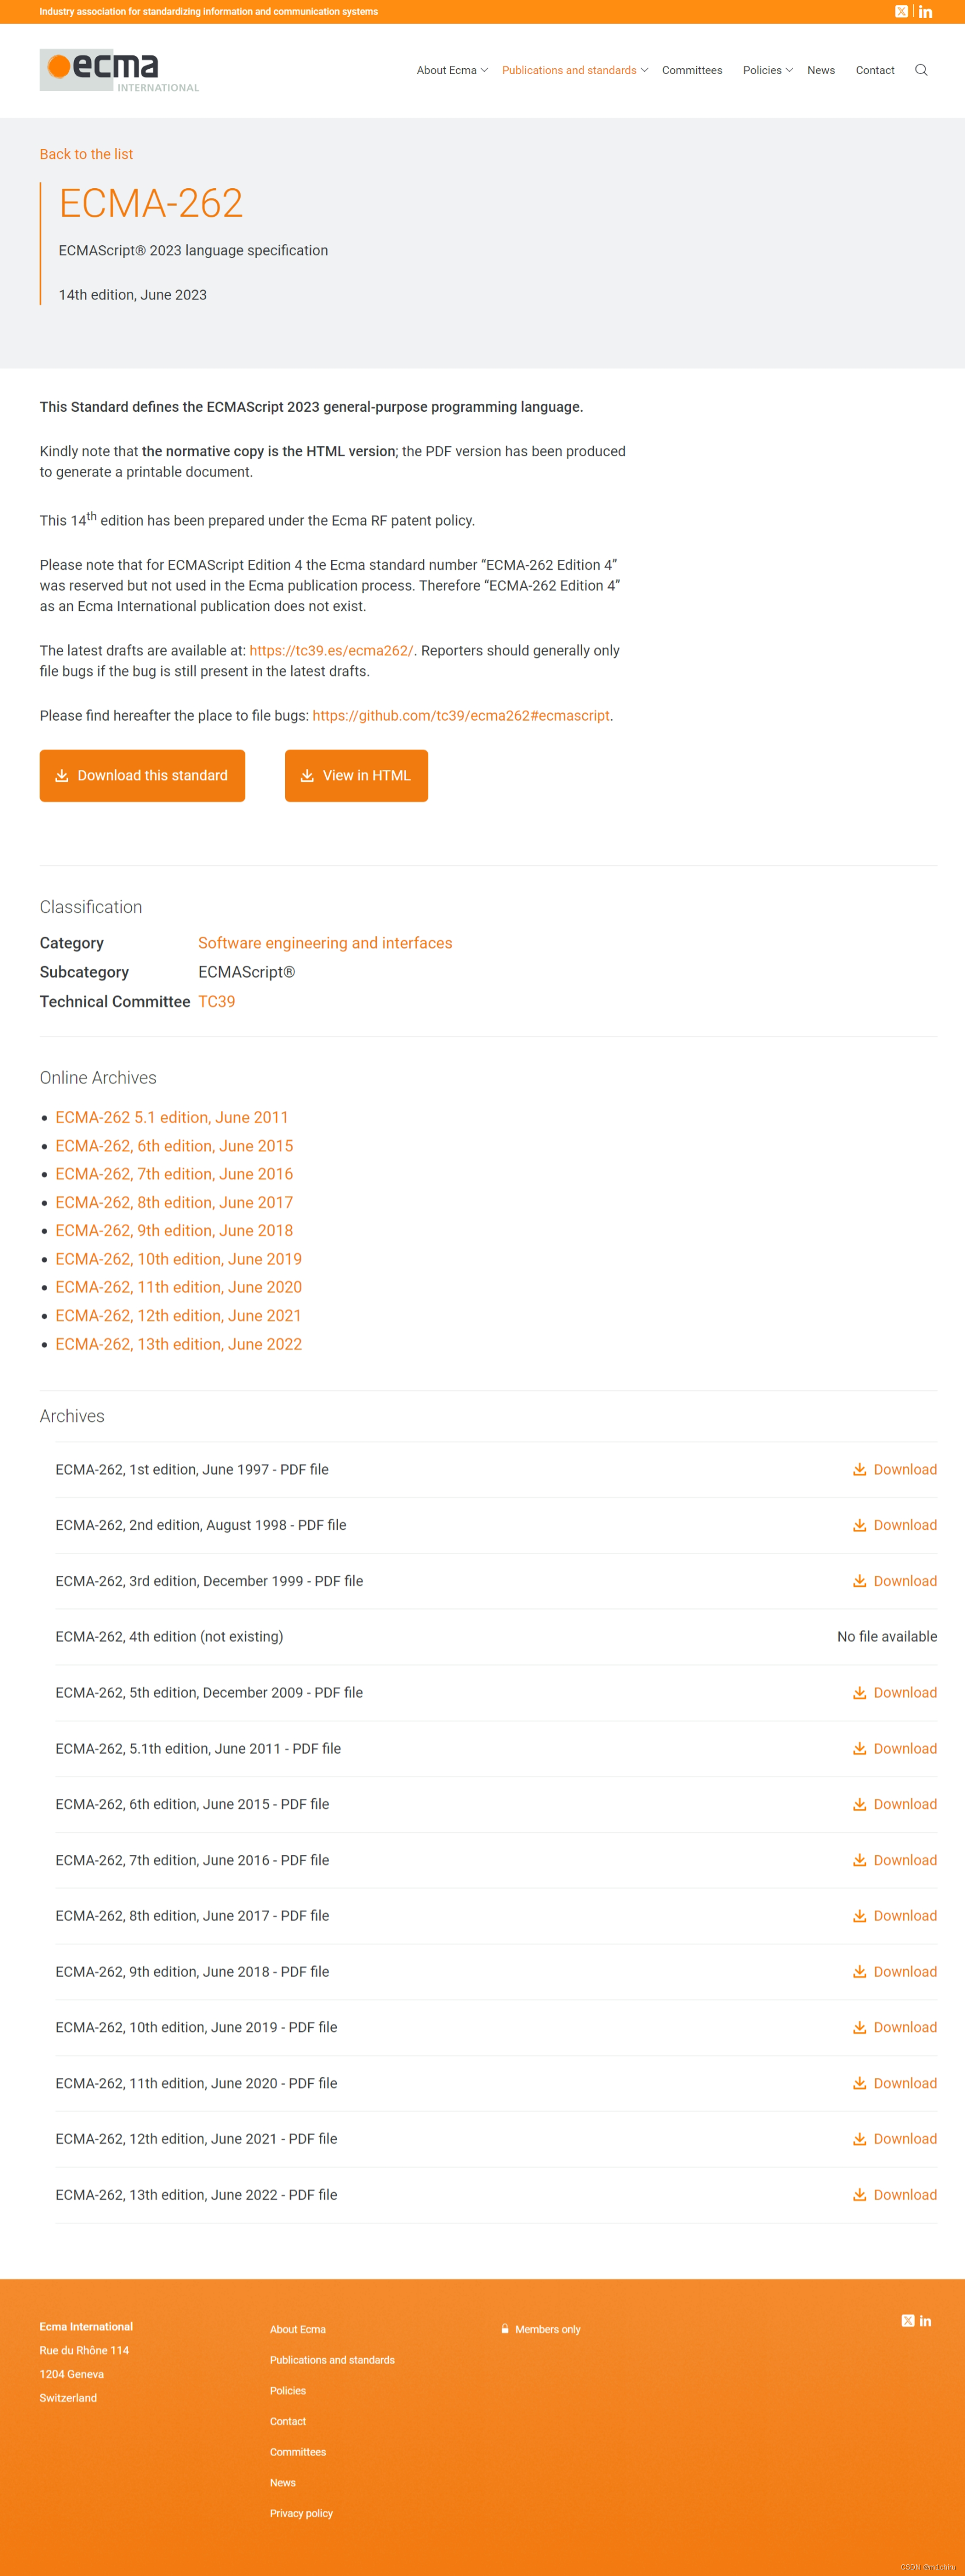This screenshot has height=2576, width=965.
Task: Open online archive 11th edition June 2020
Action: point(178,1287)
